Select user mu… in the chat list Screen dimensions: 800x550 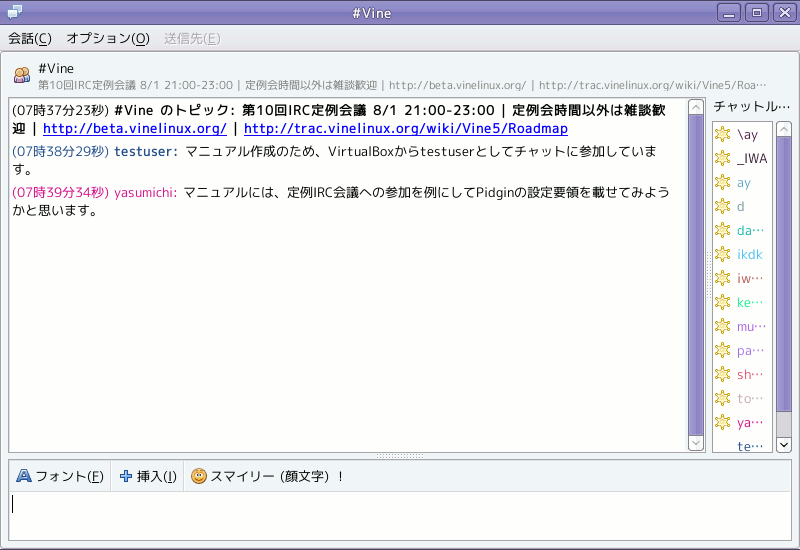pos(751,327)
